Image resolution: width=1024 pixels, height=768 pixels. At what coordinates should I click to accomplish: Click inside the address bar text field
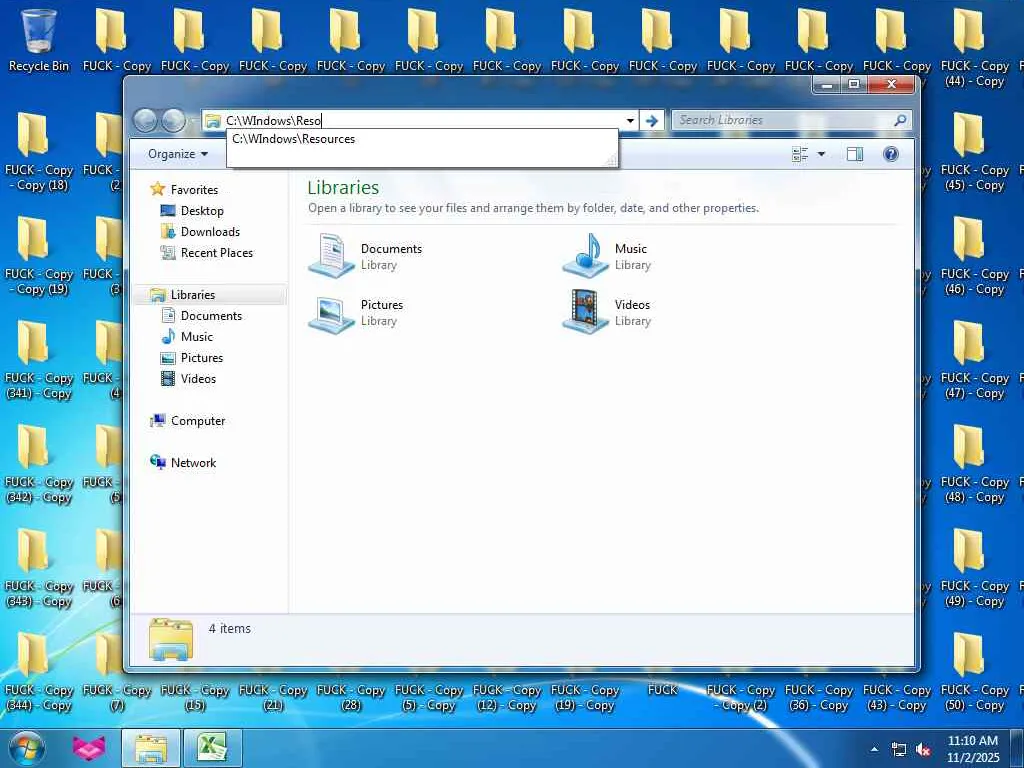[x=423, y=120]
